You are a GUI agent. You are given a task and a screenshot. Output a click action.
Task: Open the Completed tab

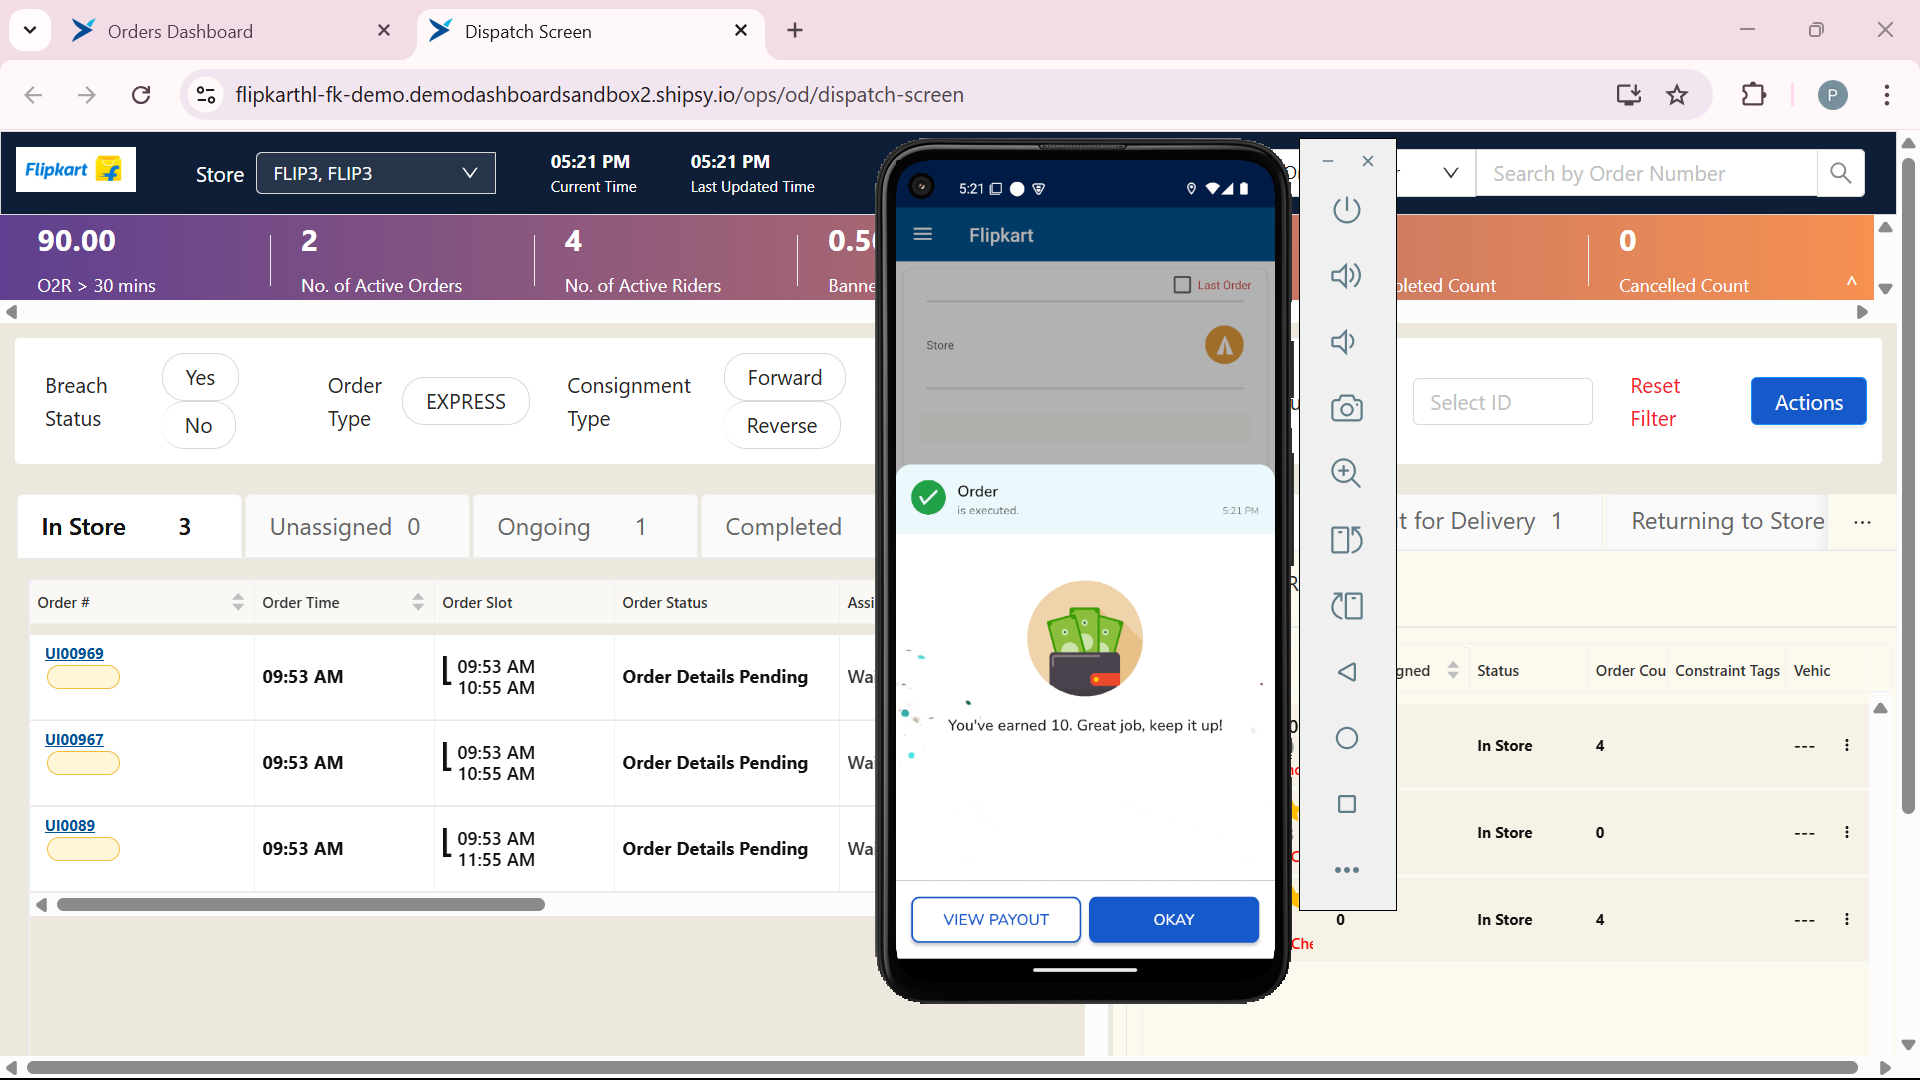788,526
